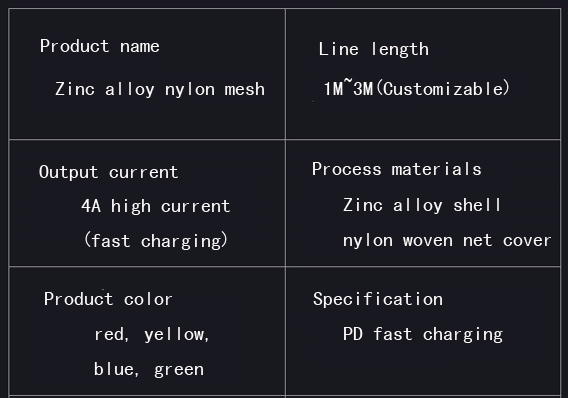Click the 'Process materials' heading
Screen dimensions: 568x398
[397, 169]
